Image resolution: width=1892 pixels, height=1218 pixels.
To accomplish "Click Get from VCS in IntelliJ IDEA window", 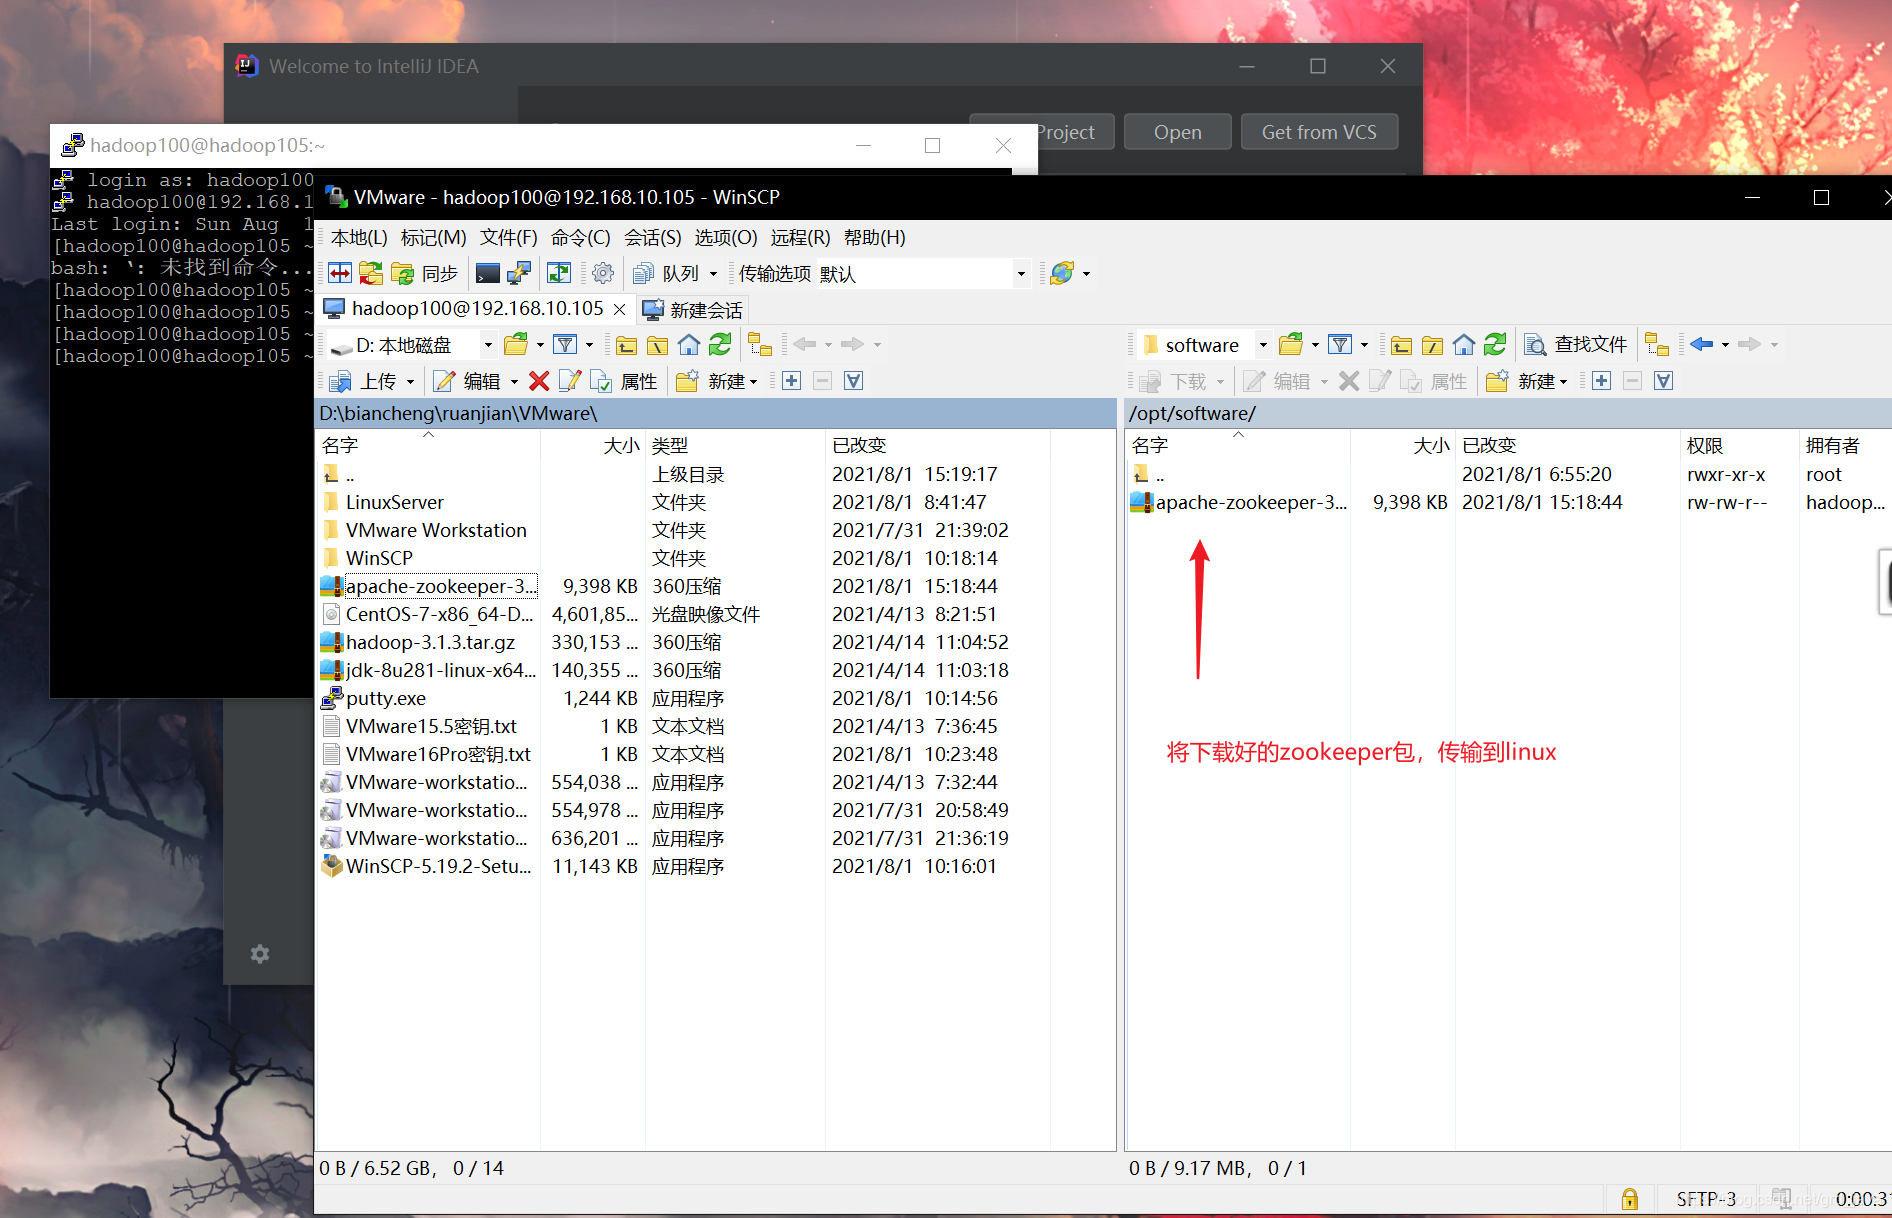I will click(1319, 132).
